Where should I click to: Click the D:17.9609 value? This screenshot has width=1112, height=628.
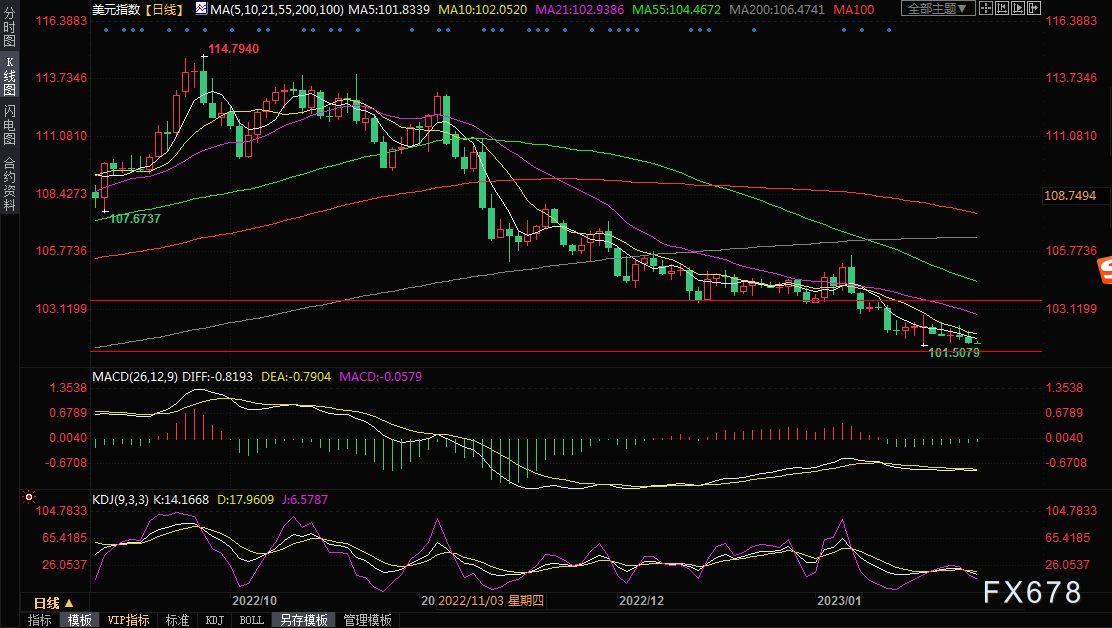pyautogui.click(x=245, y=500)
